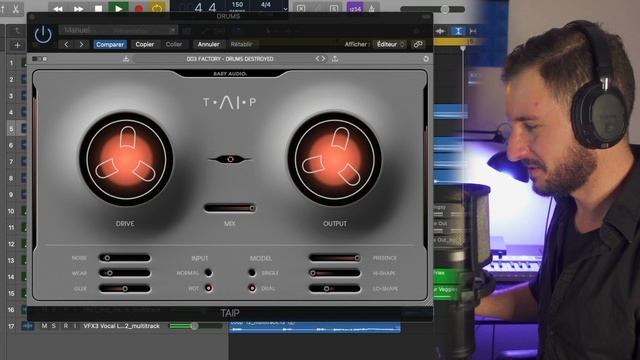This screenshot has height=360, width=640.
Task: Click the highlighted blue tool icon above the ruler
Action: point(458,31)
